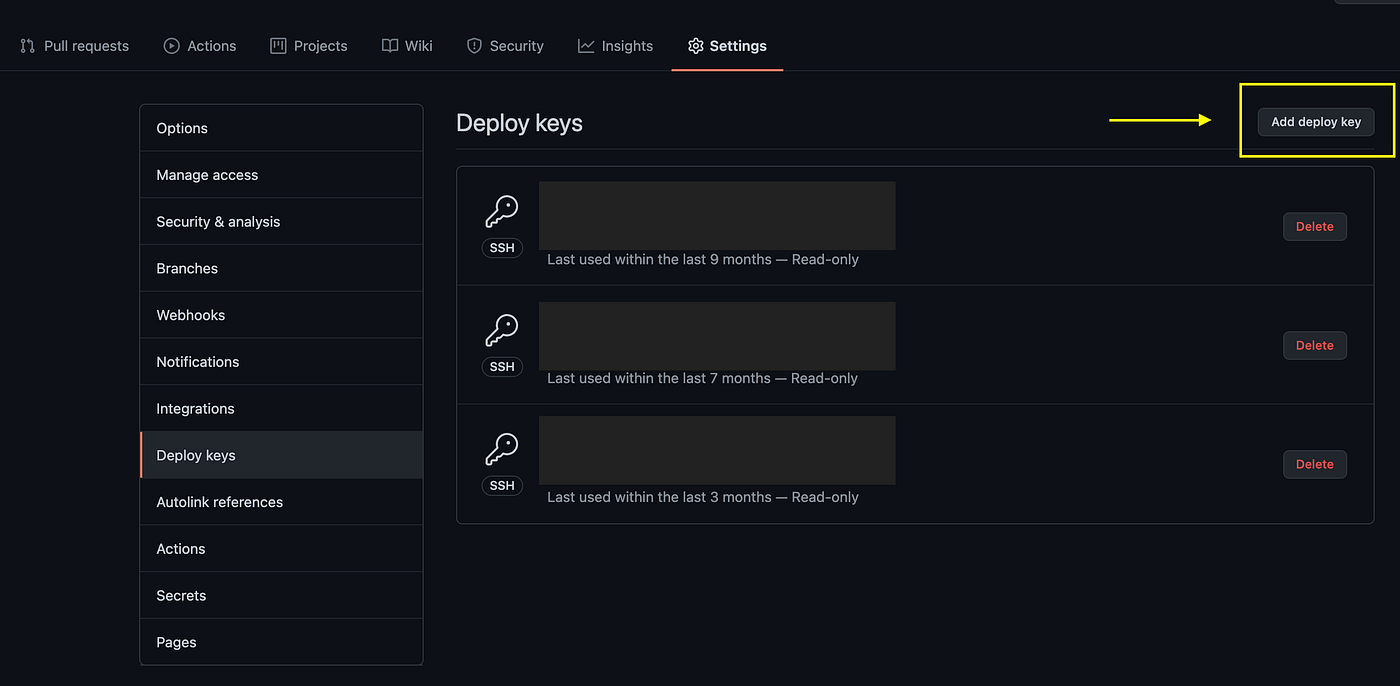Open the Pull requests tab
The image size is (1400, 686).
75,46
